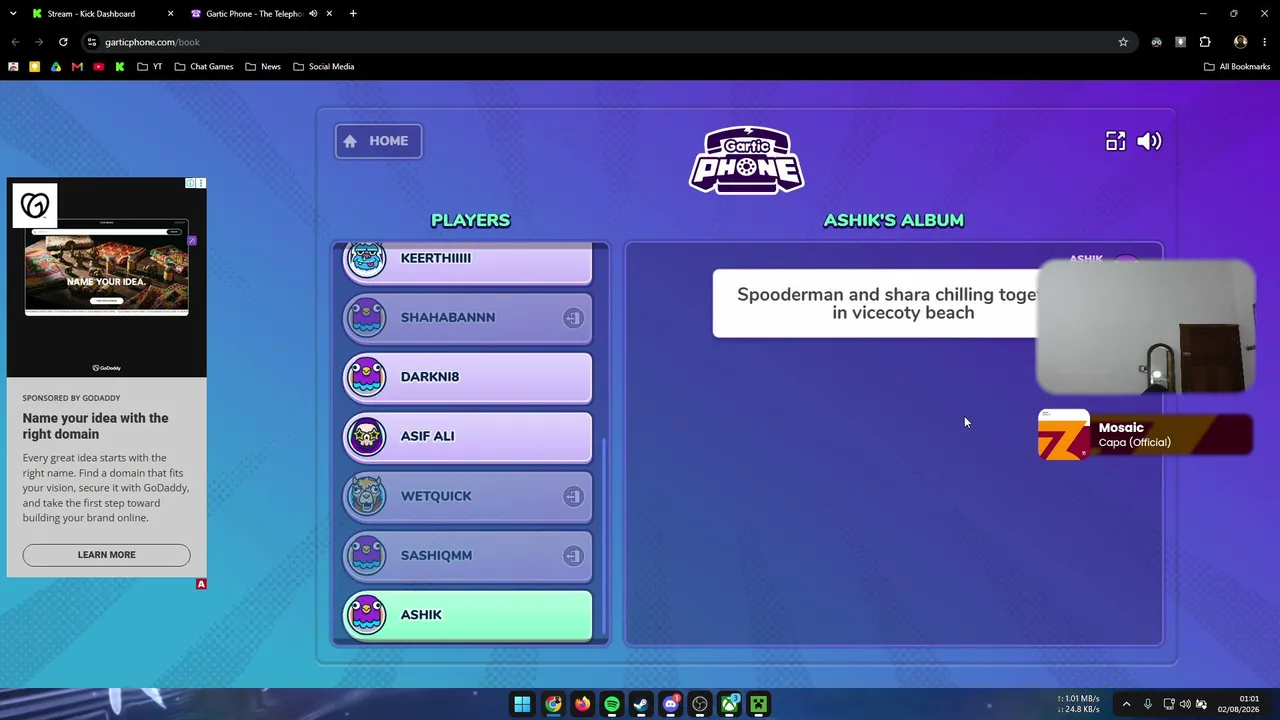Select player ASHIK in the players list
Screen dimensions: 1280x720
[468, 615]
